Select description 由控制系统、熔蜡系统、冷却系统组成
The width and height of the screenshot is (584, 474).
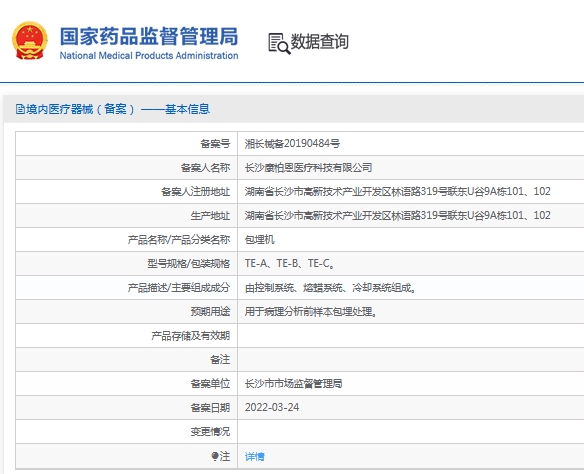click(330, 287)
